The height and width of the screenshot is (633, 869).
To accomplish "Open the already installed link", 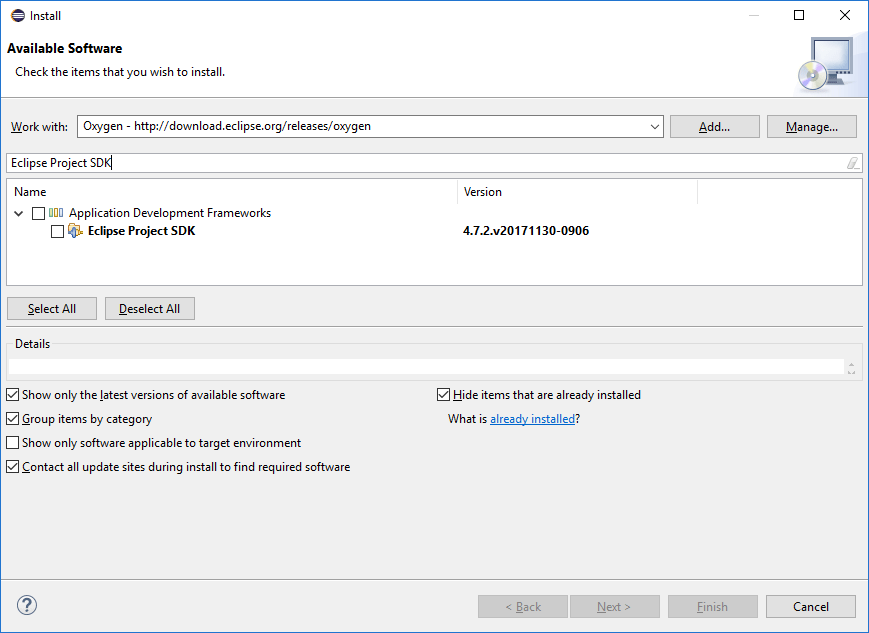I will click(532, 418).
